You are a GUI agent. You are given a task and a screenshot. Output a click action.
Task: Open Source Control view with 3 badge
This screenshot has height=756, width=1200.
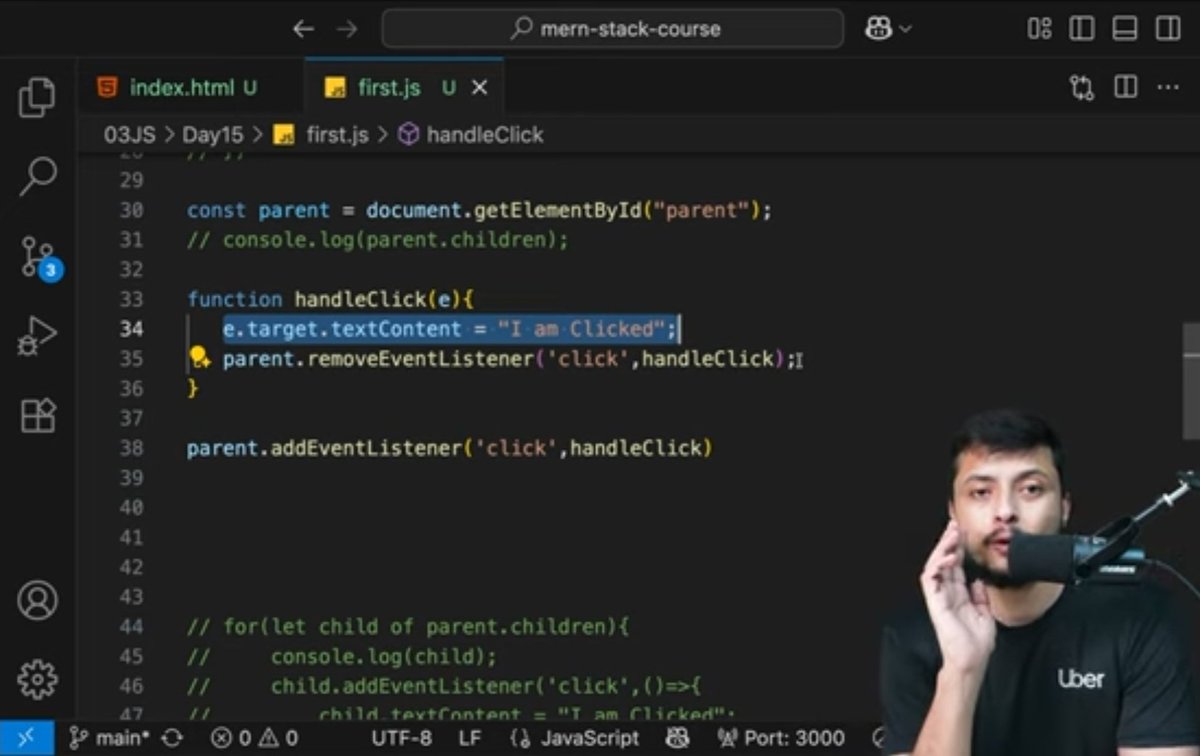click(40, 258)
